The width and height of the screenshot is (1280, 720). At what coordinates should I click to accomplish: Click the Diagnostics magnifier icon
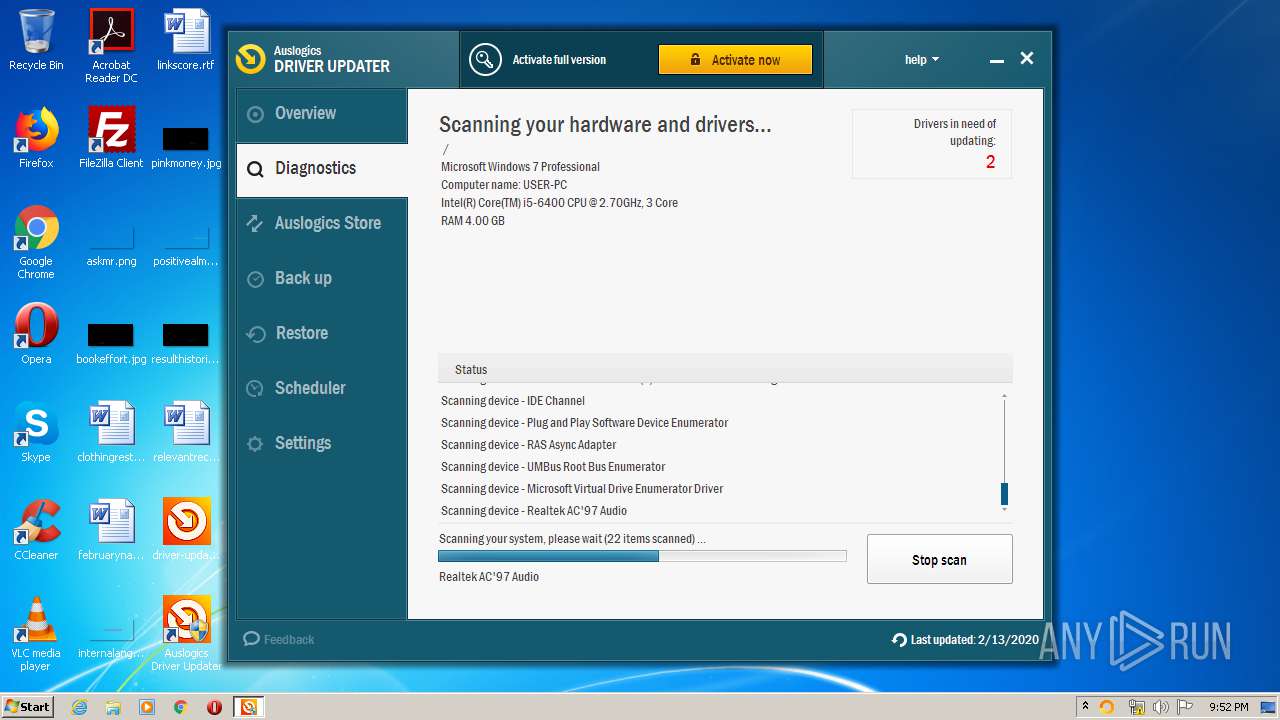tap(256, 169)
